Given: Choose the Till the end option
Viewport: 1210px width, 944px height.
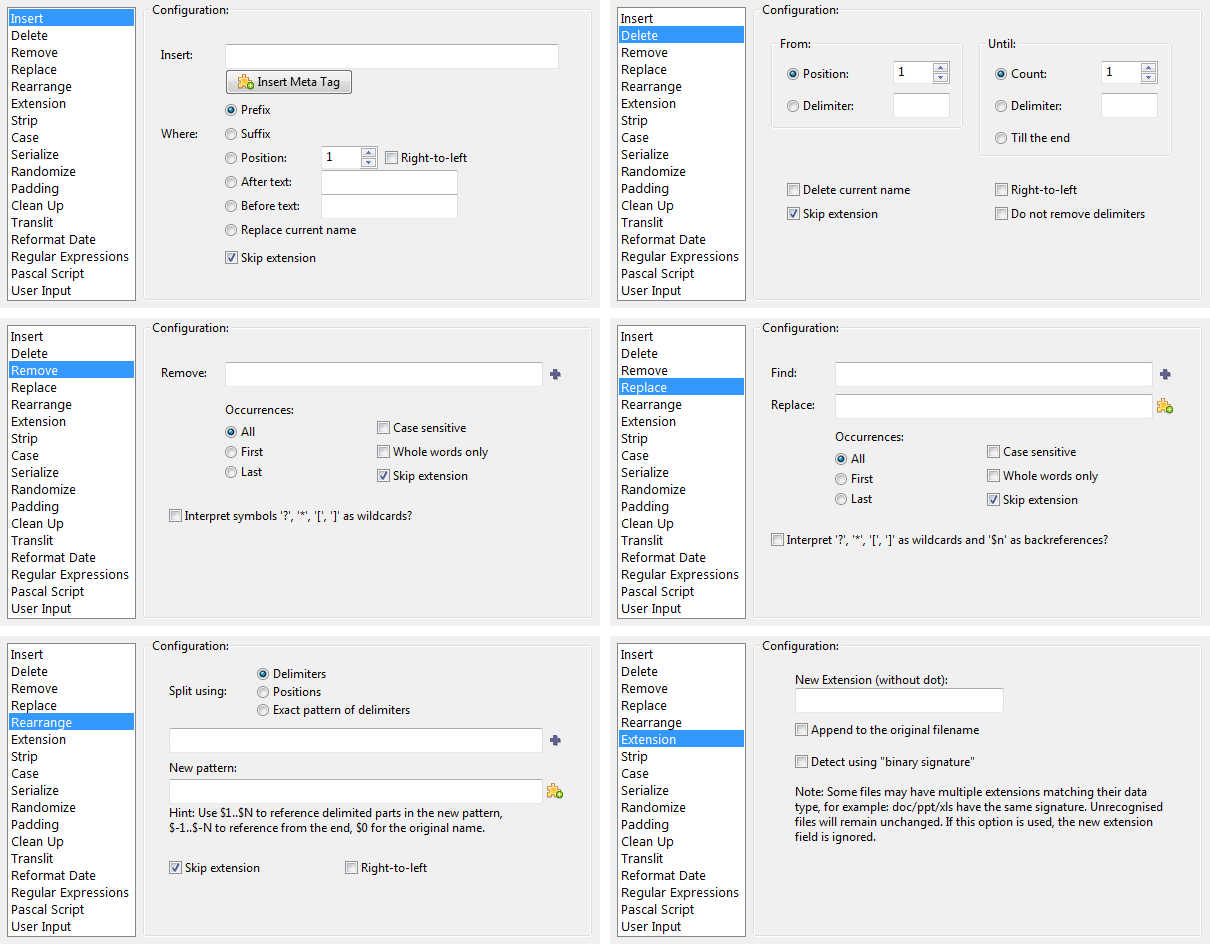Looking at the screenshot, I should [x=1002, y=138].
